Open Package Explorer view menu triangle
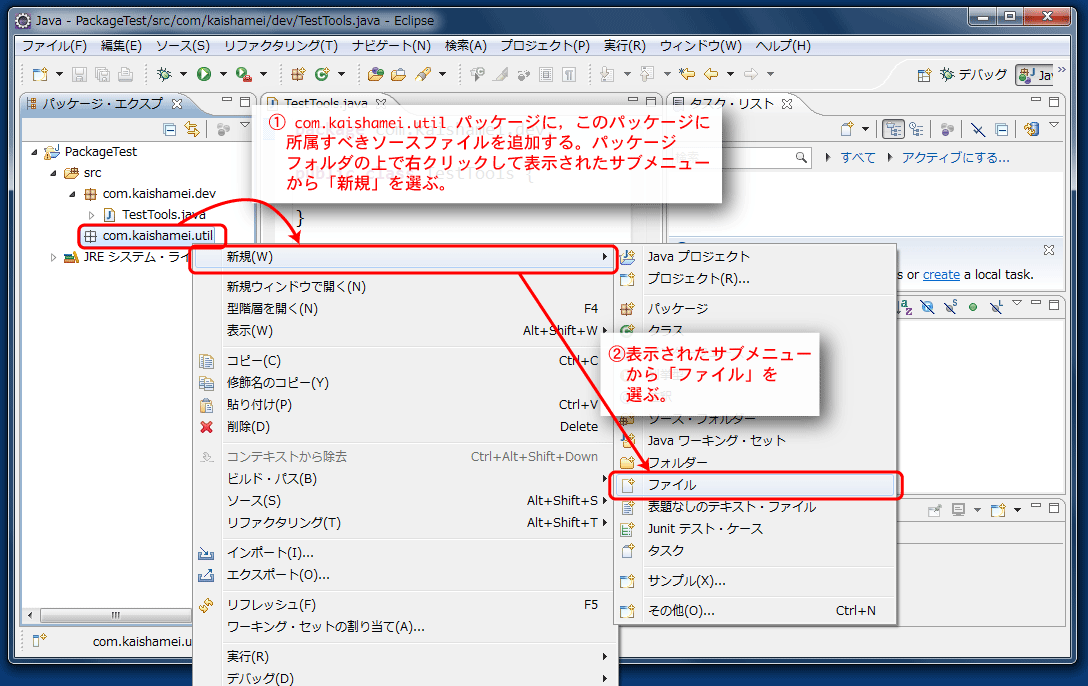 click(244, 126)
